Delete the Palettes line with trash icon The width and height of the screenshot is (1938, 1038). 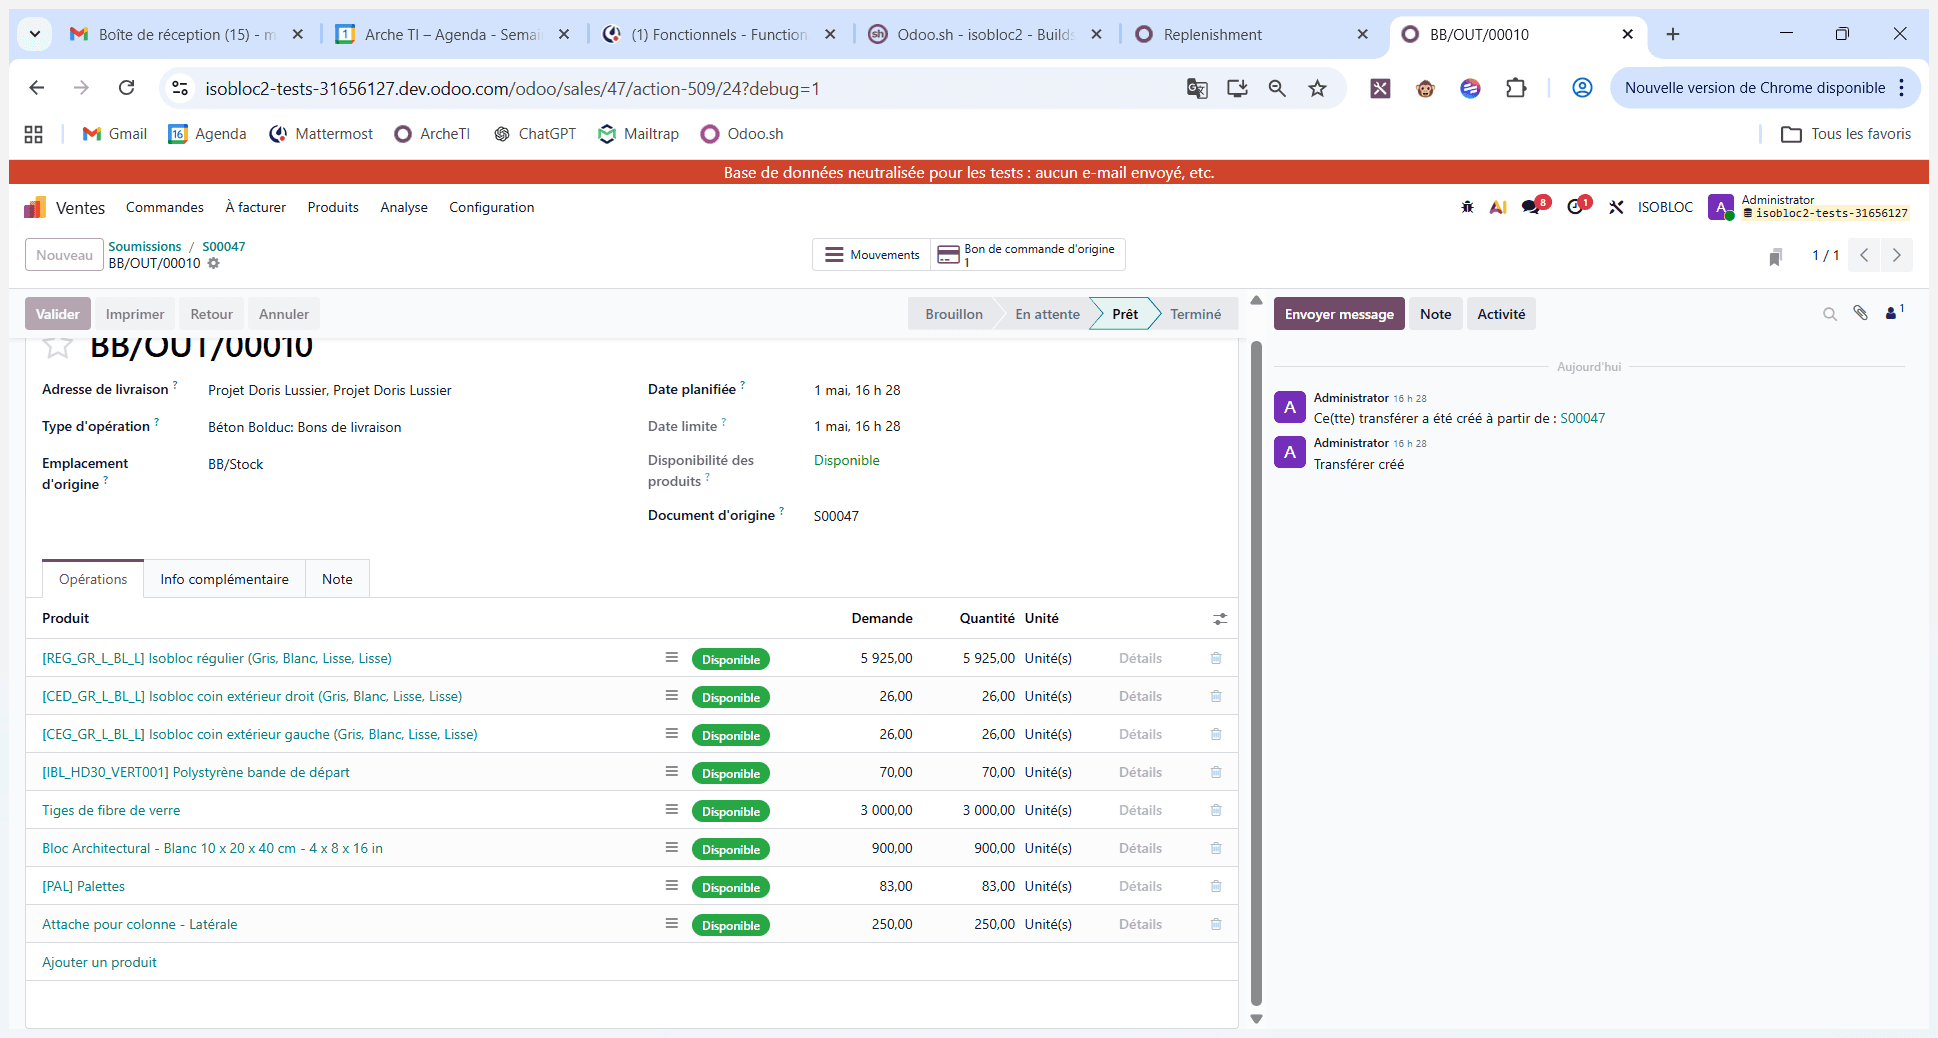pyautogui.click(x=1216, y=886)
